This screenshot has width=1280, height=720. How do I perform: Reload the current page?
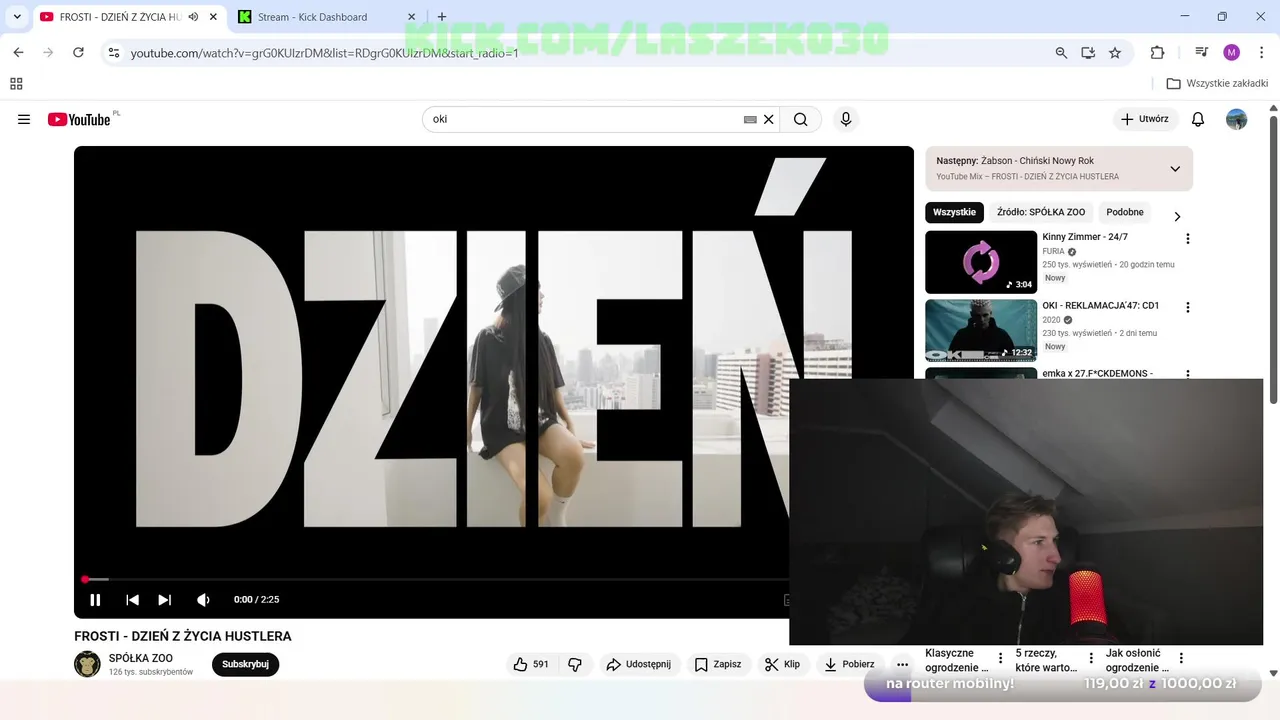click(x=78, y=52)
